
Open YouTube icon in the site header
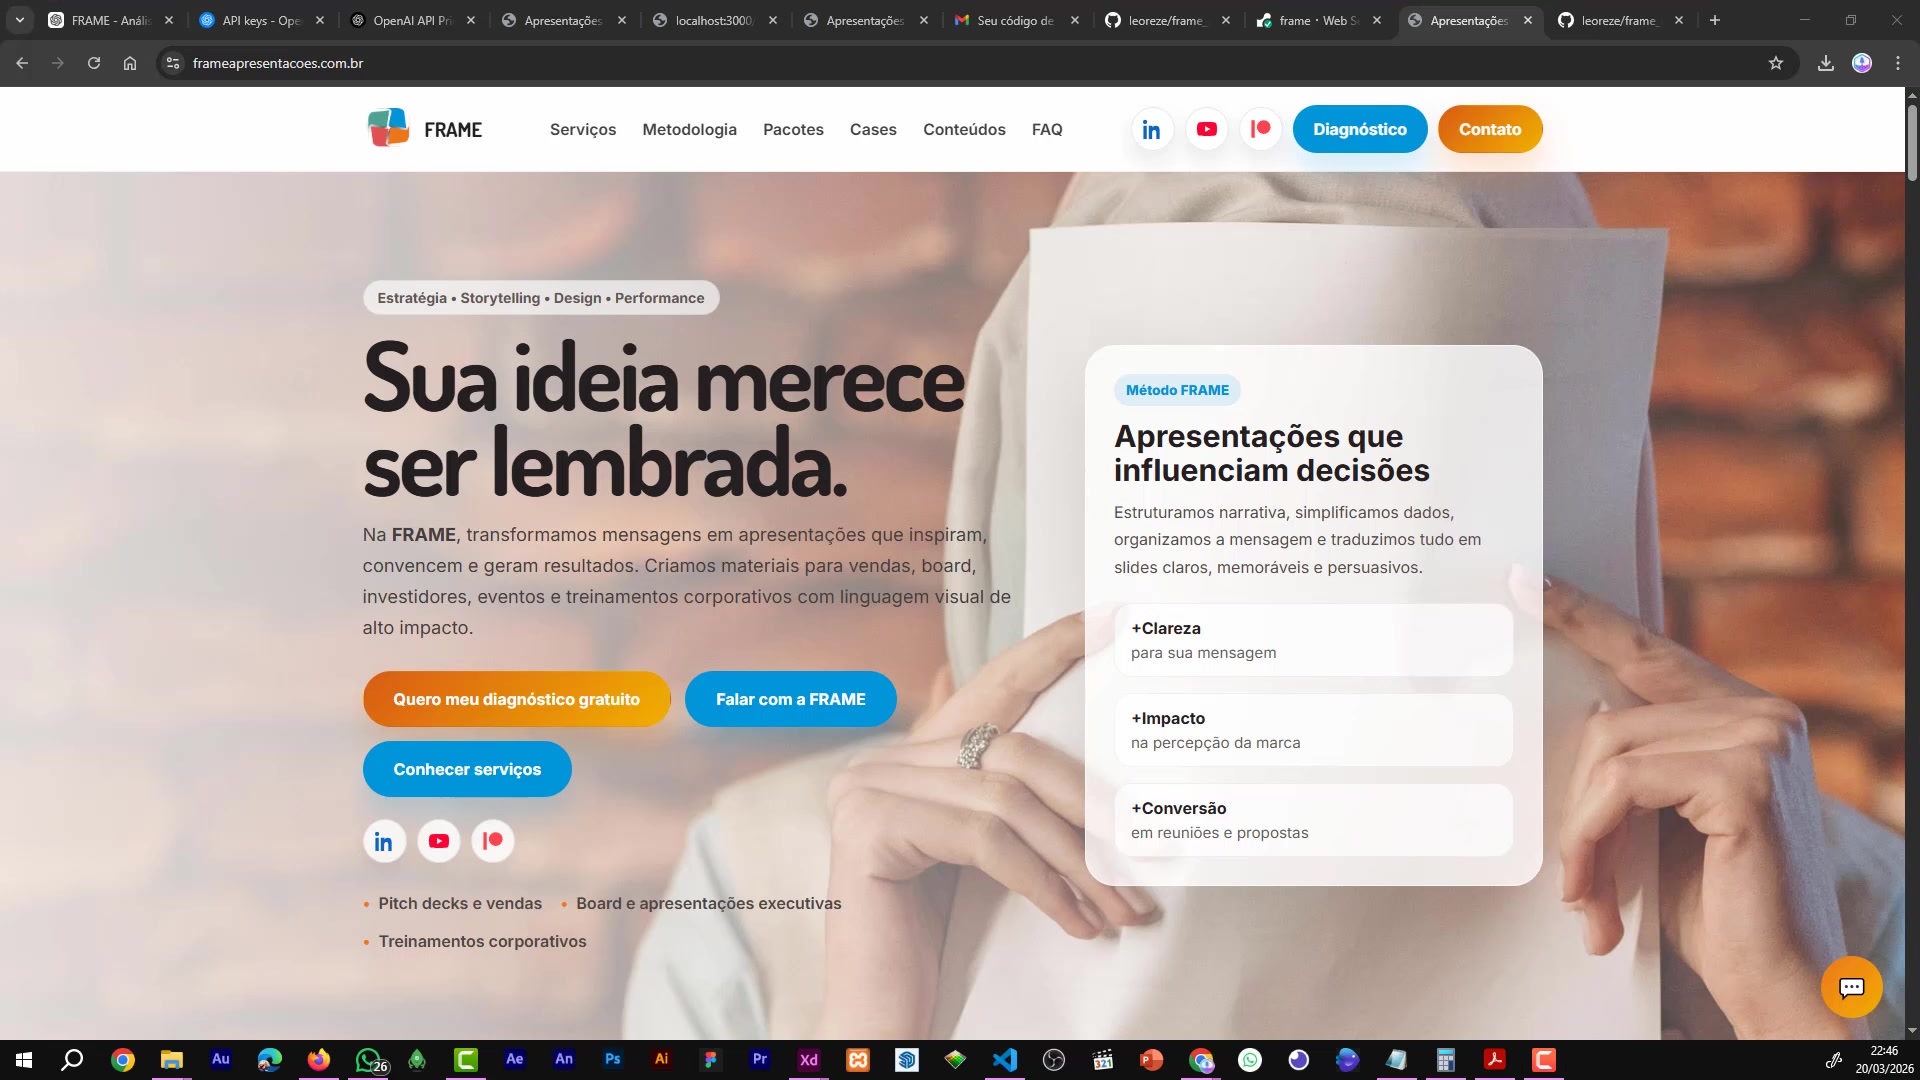coord(1206,130)
